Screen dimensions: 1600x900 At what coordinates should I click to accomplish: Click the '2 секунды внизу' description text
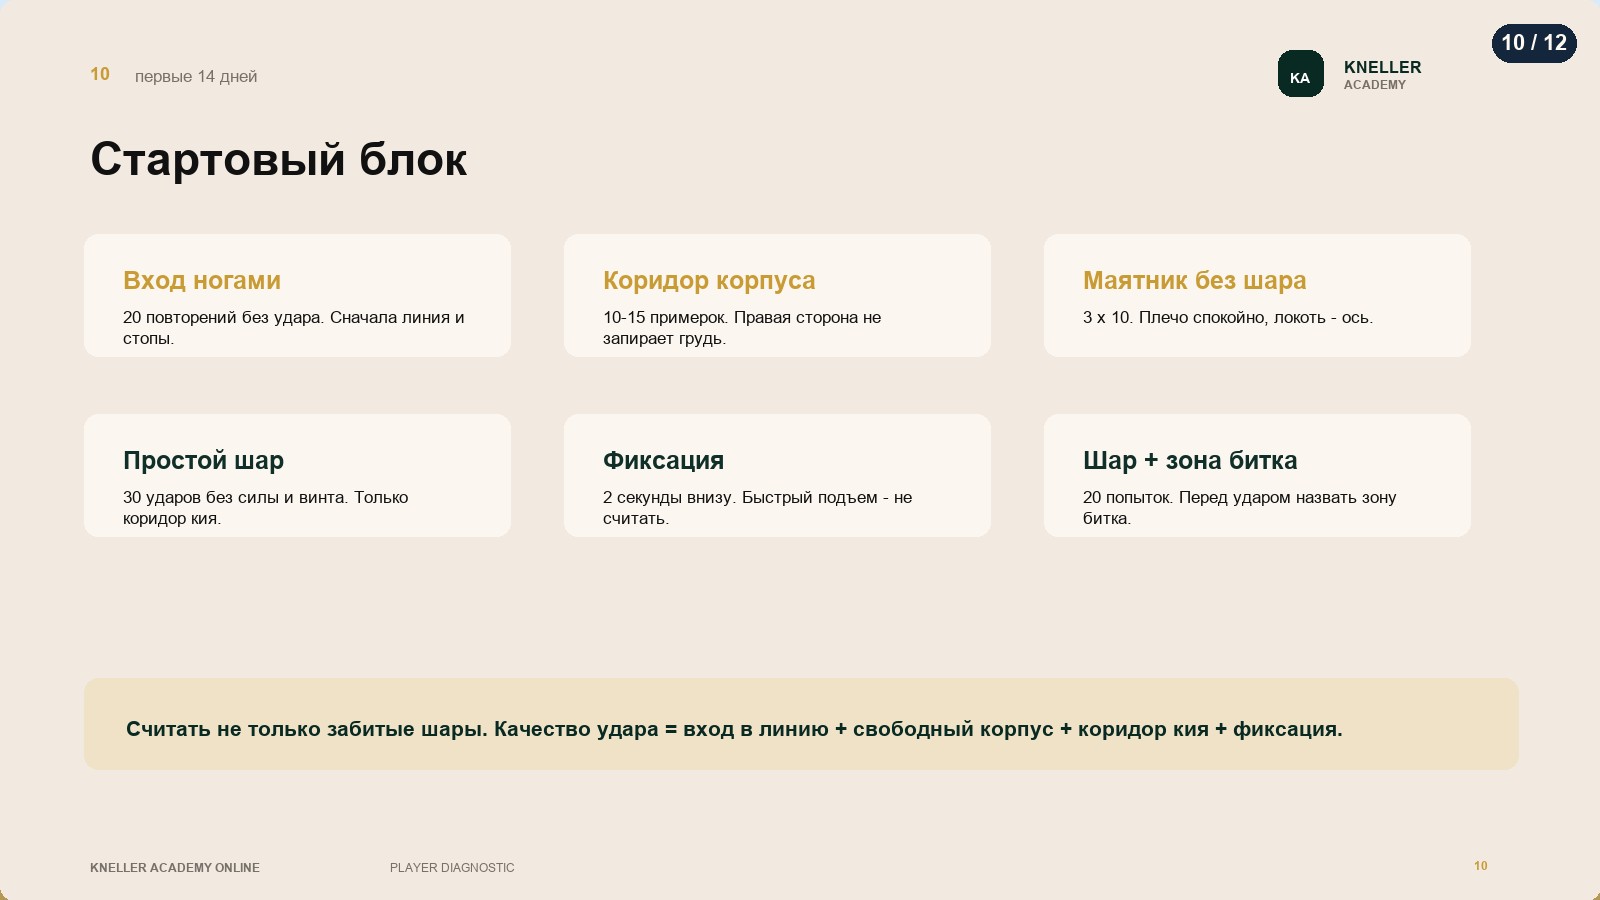point(757,508)
